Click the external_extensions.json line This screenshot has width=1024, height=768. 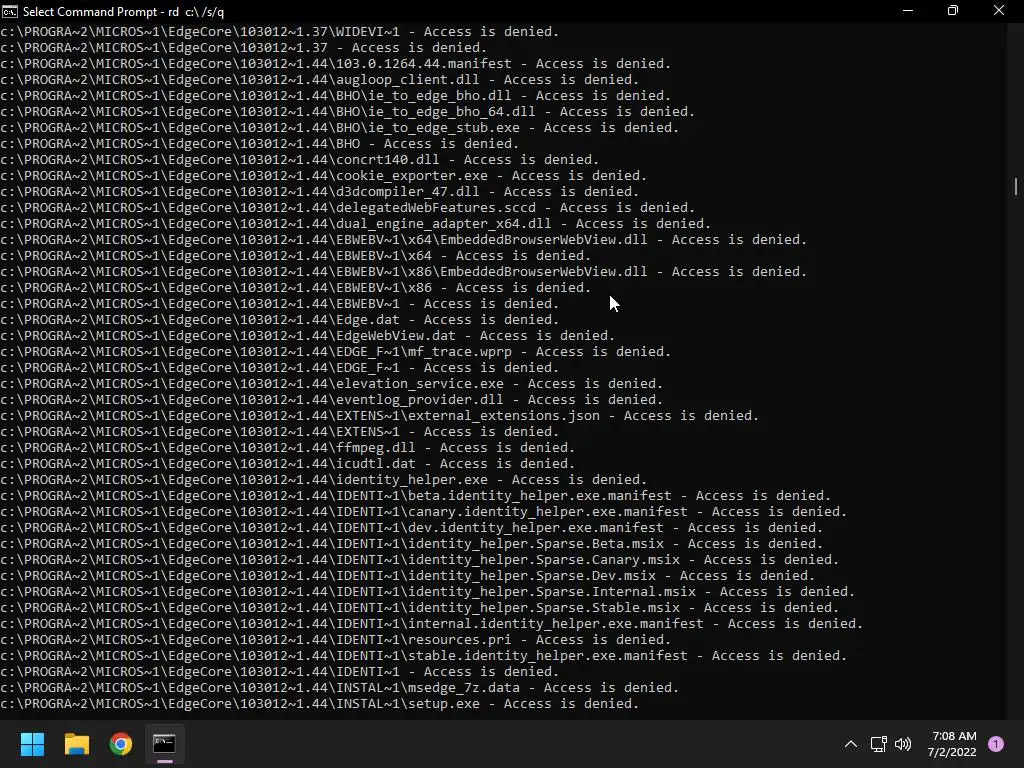(x=379, y=415)
